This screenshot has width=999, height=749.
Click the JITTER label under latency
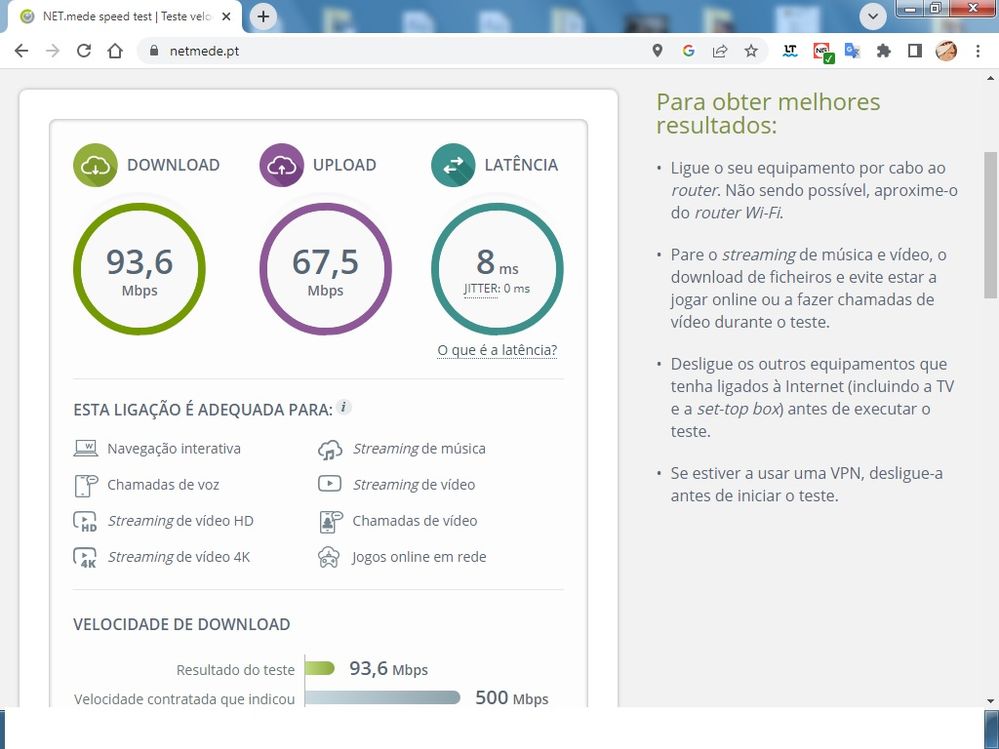(x=480, y=289)
